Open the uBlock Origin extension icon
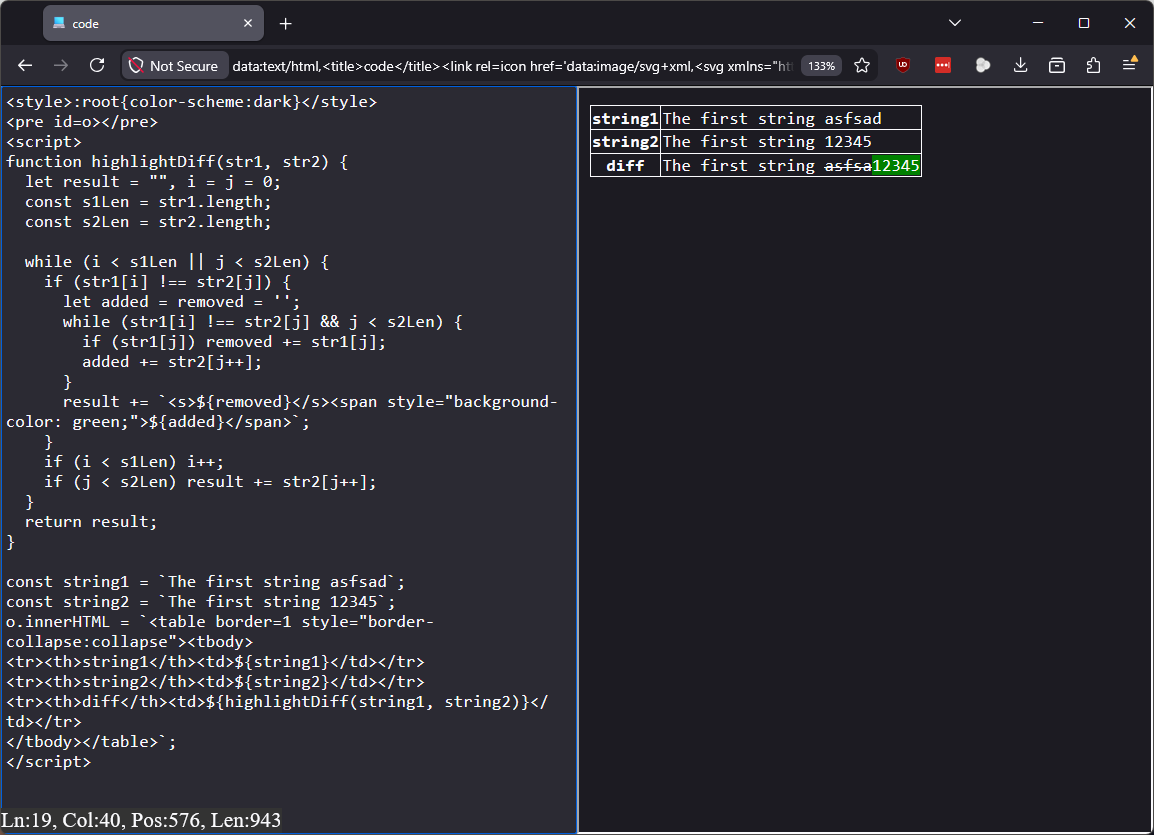Image resolution: width=1154 pixels, height=835 pixels. coord(903,65)
